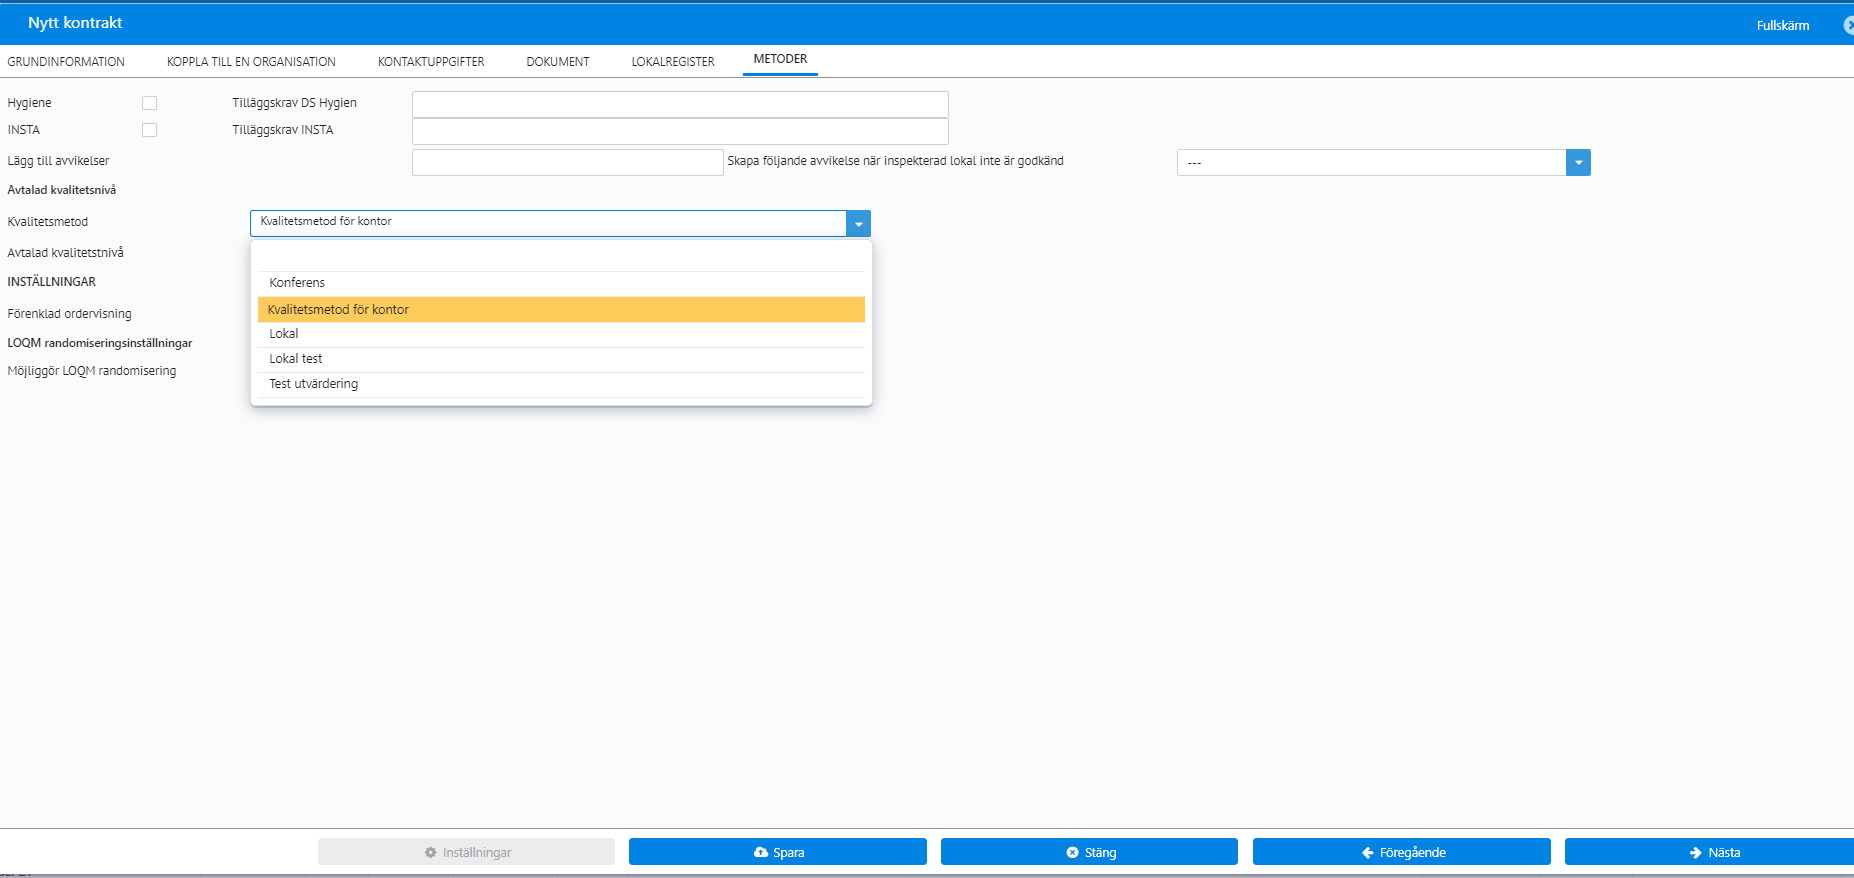This screenshot has width=1854, height=878.
Task: Open the Grundinformation tab
Action: point(66,62)
